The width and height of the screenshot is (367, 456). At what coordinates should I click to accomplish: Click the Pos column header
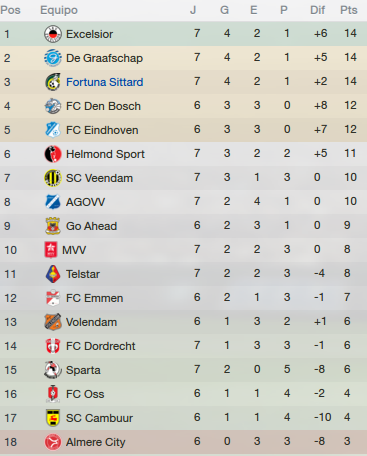pos(10,10)
